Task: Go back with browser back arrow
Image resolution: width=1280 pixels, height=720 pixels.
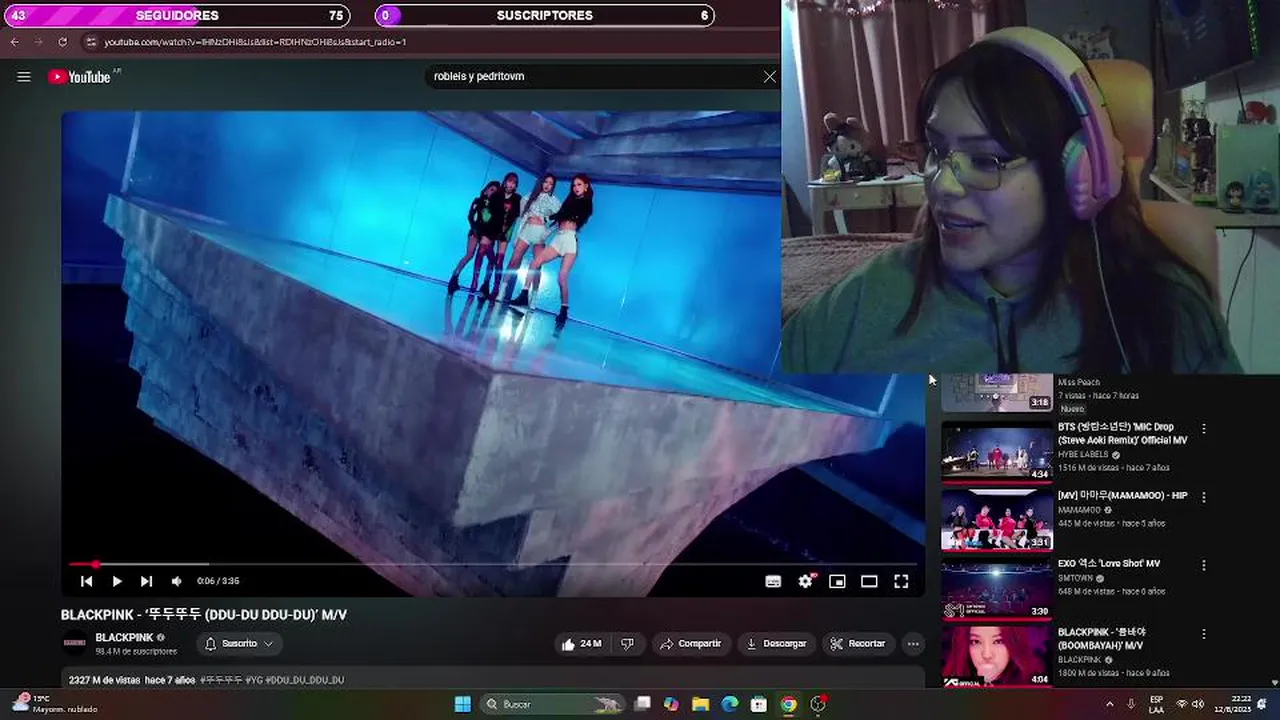Action: pyautogui.click(x=15, y=42)
